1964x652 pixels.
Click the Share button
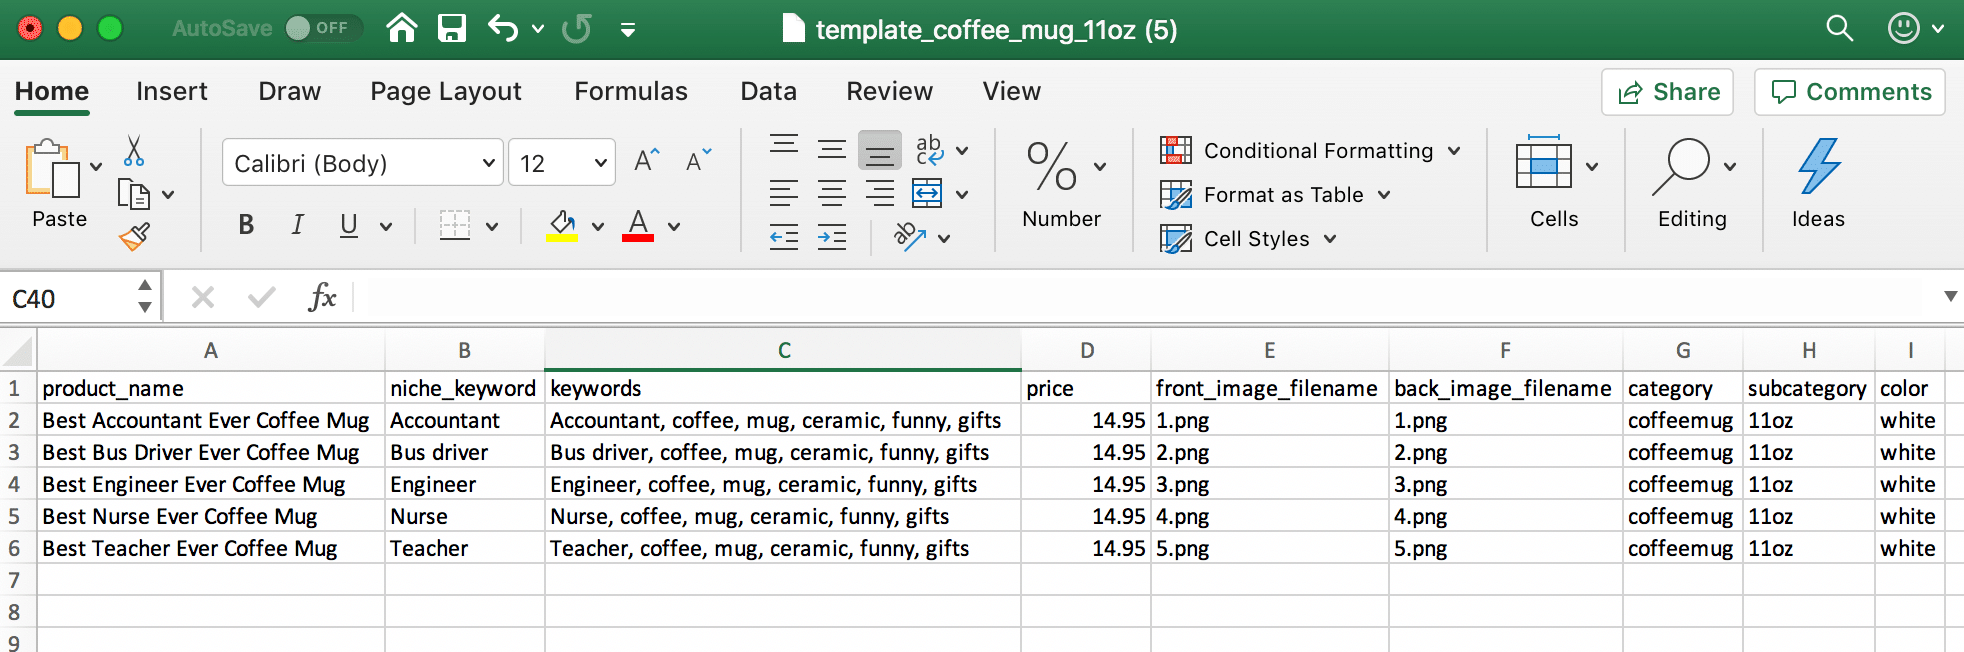(x=1667, y=92)
